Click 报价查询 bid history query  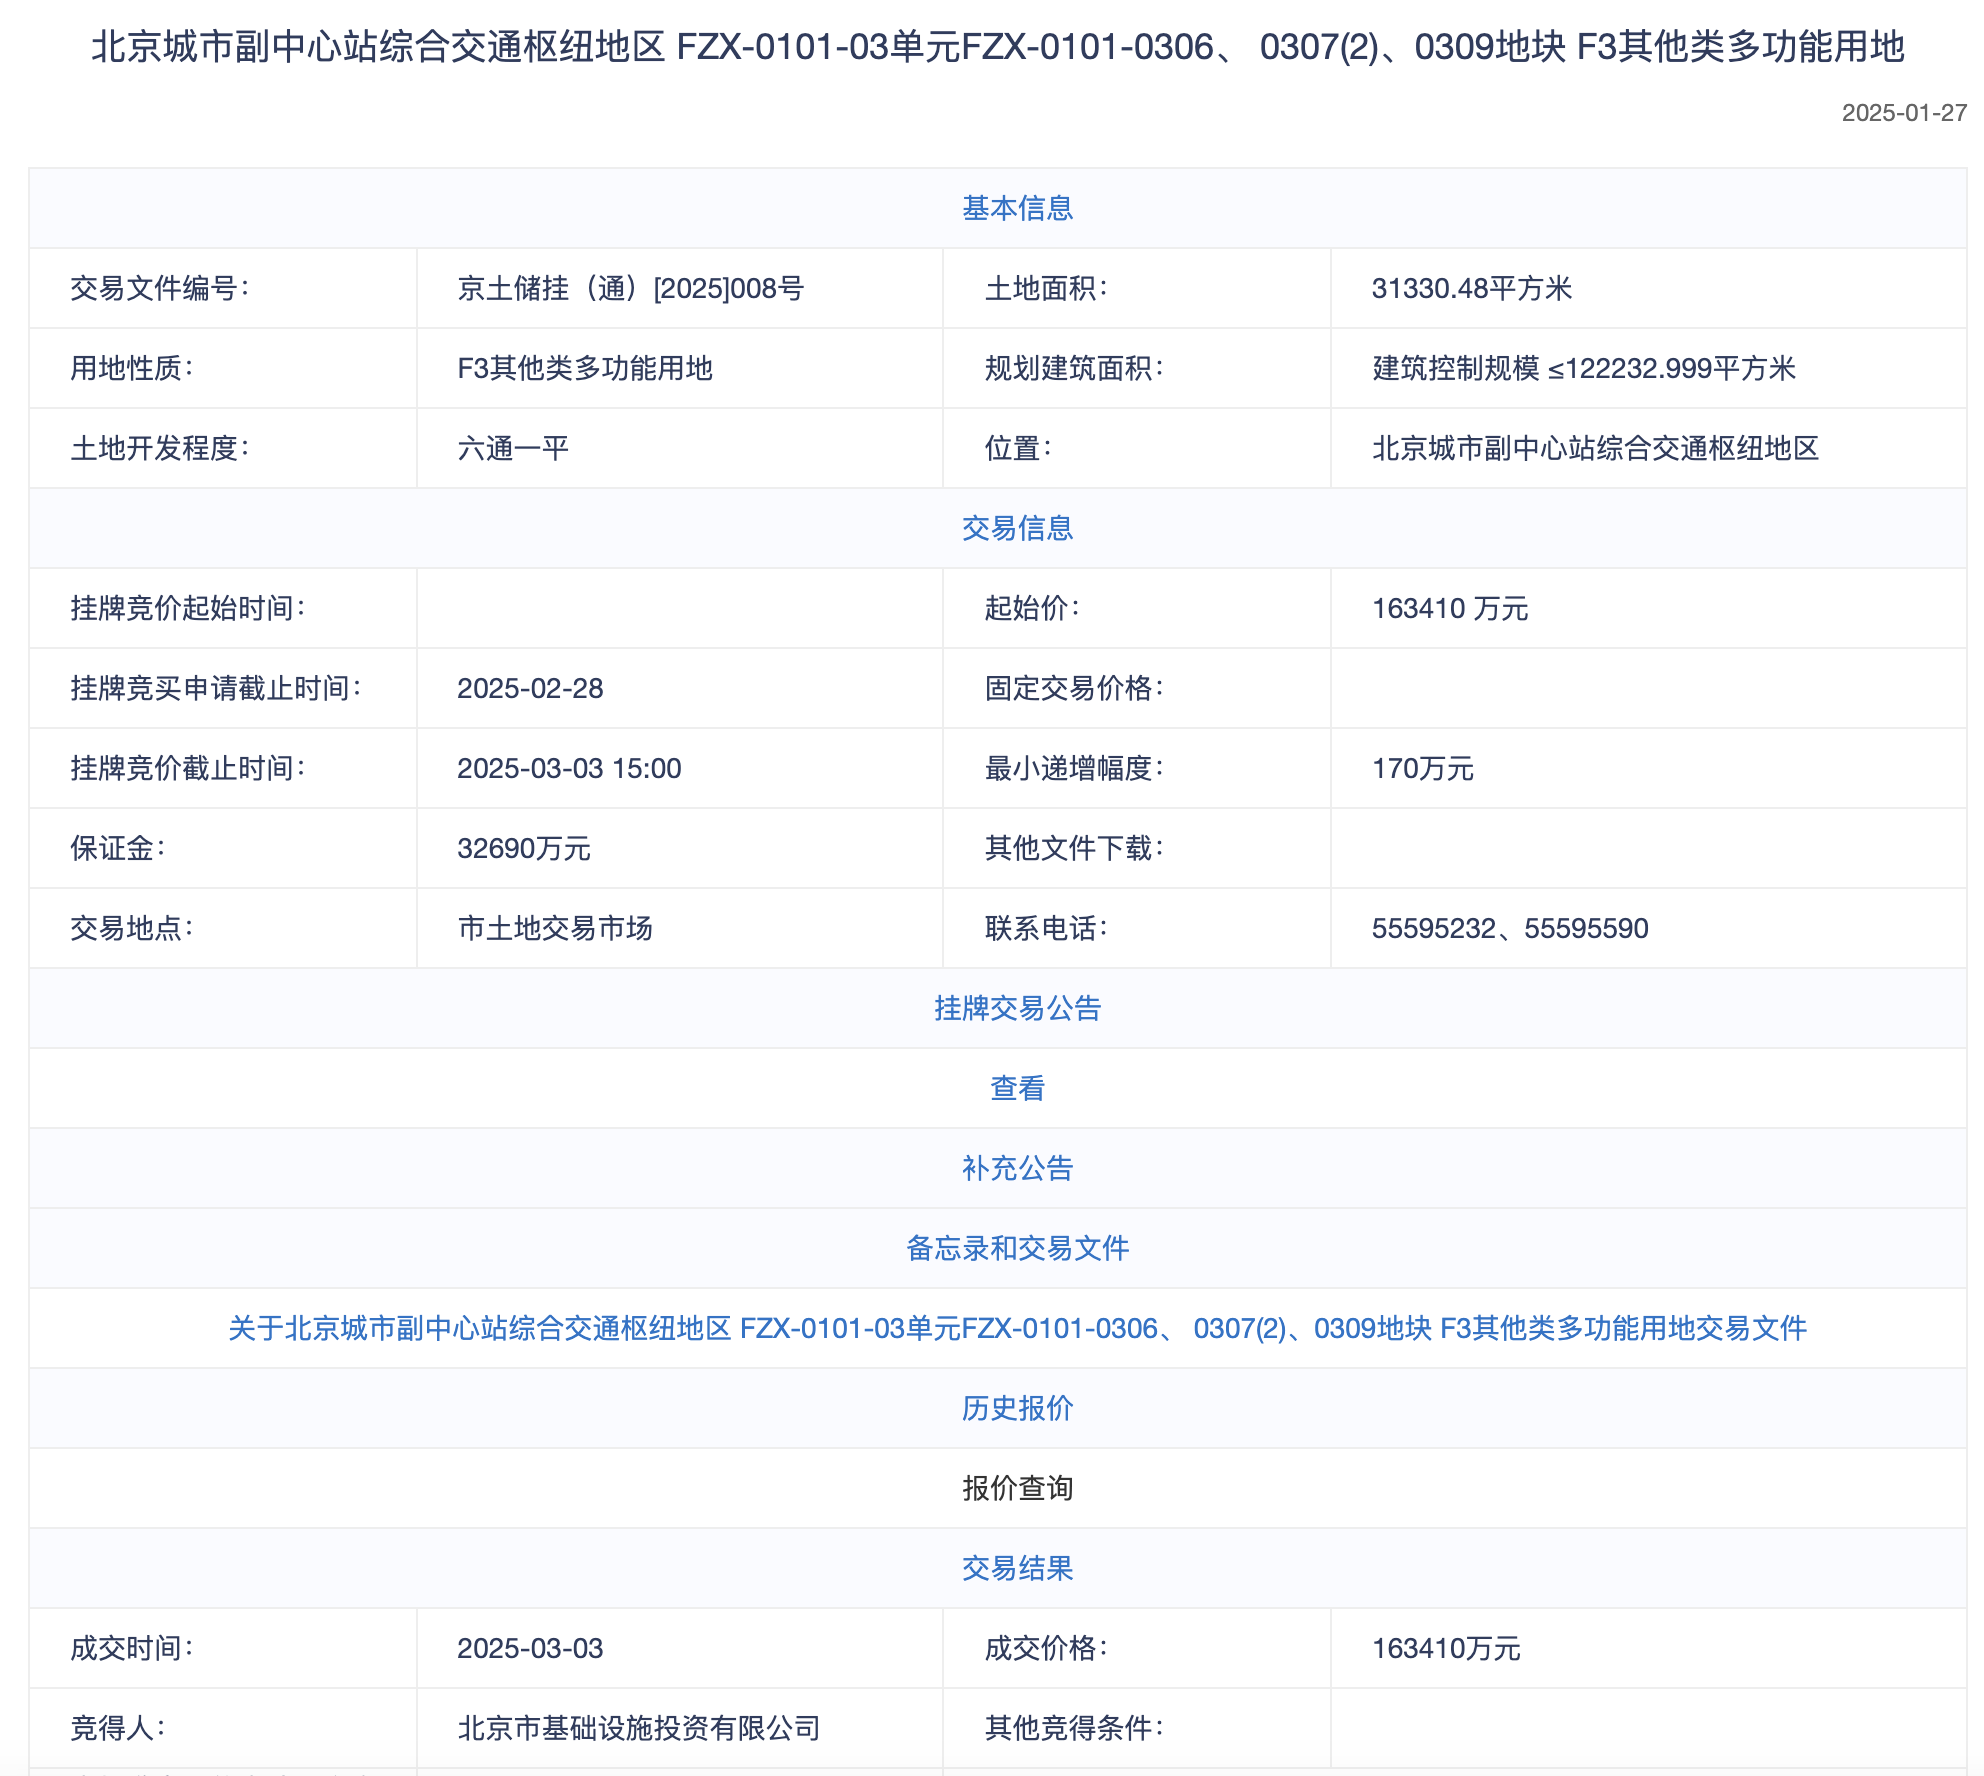coord(1017,1488)
